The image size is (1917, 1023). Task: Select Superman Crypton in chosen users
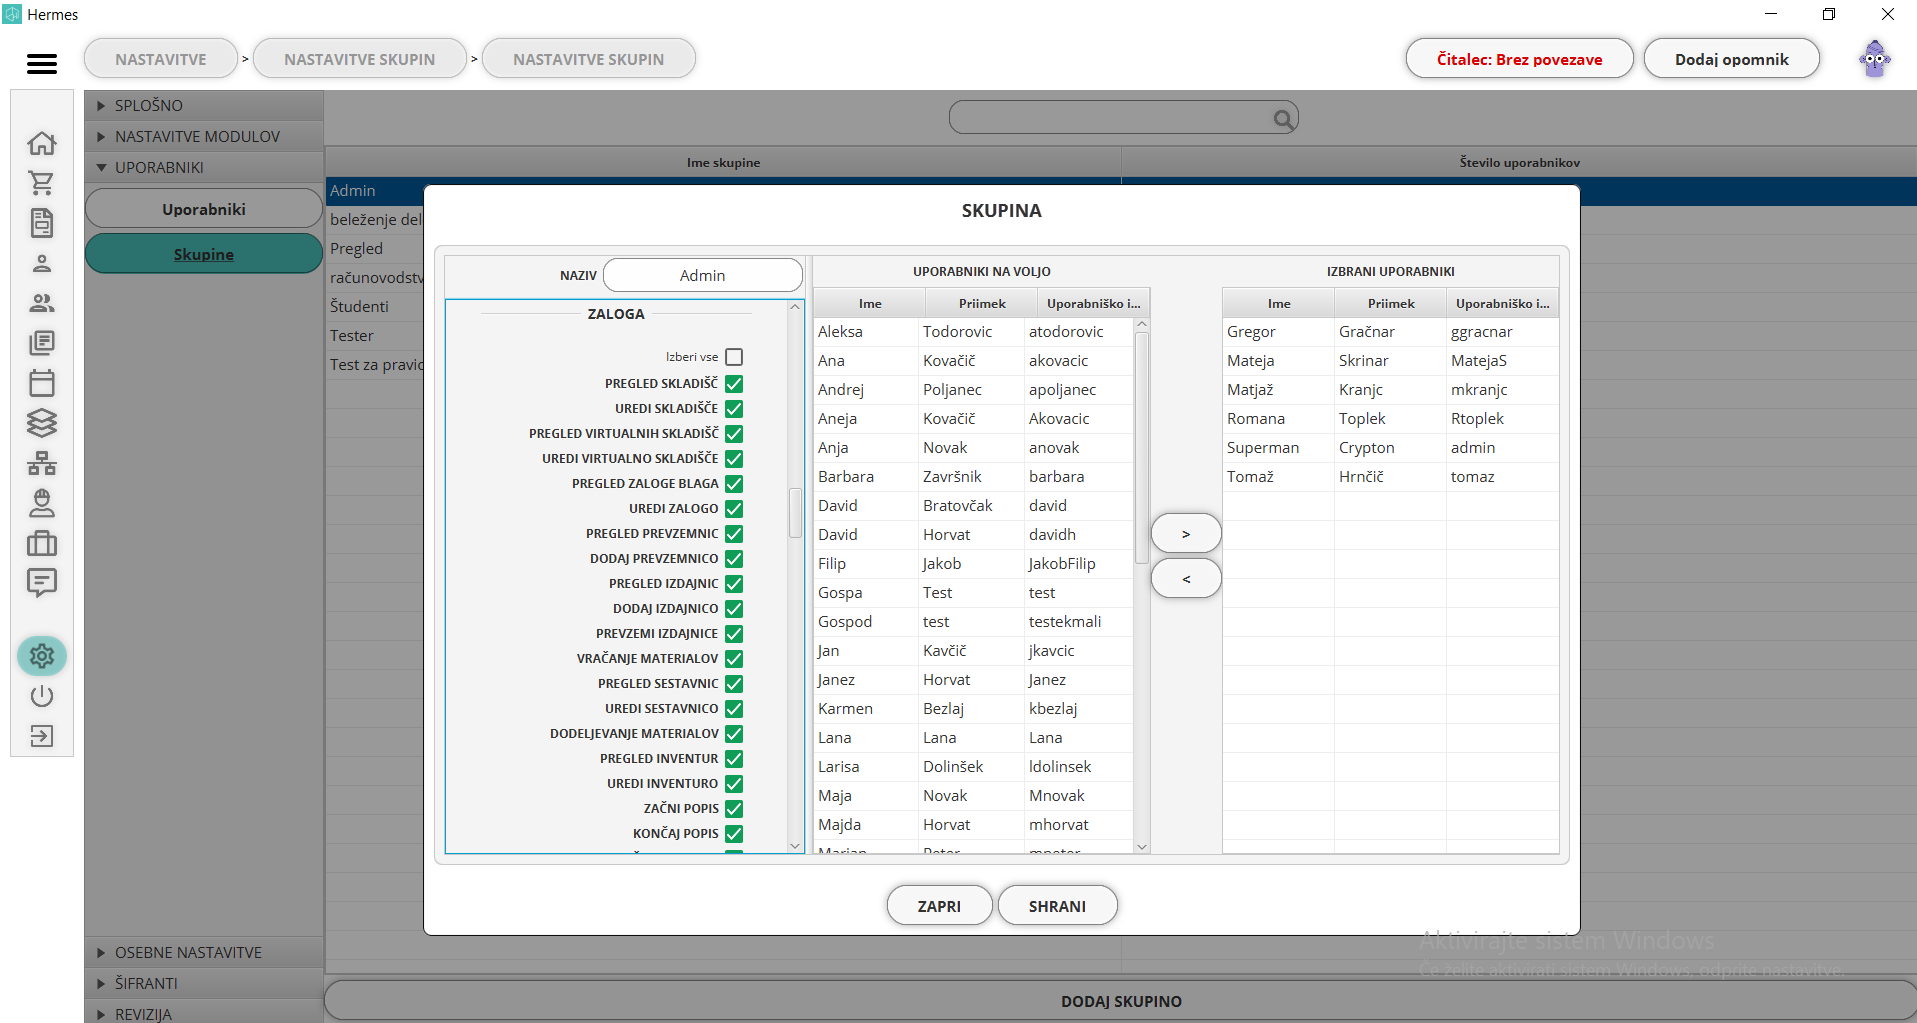1390,447
